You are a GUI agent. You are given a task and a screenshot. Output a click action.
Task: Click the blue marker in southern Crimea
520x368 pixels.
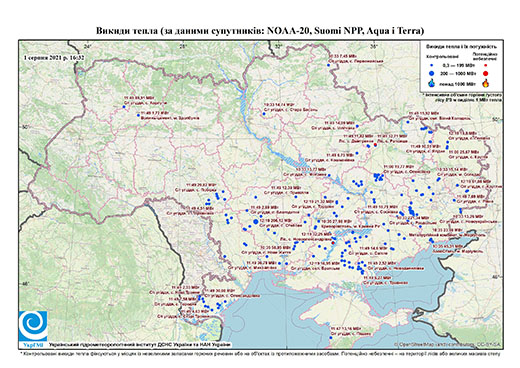(x=331, y=338)
